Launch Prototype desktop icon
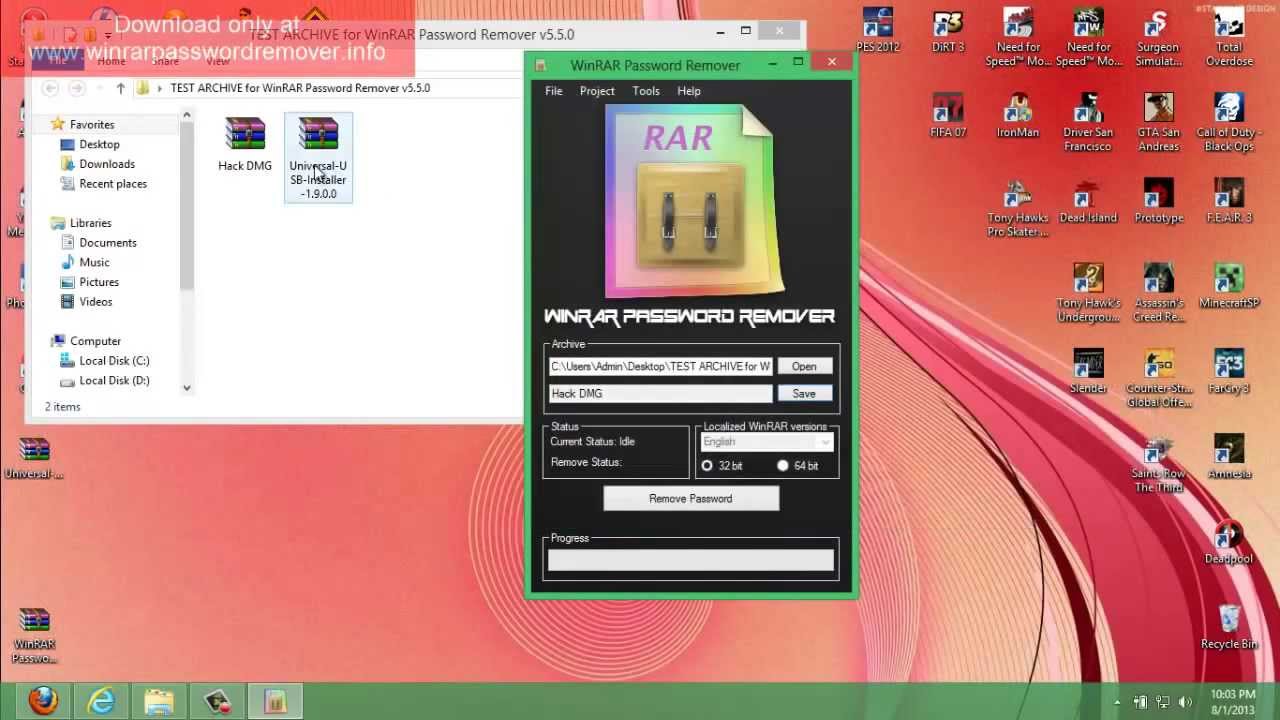The width and height of the screenshot is (1280, 720). coord(1158,201)
